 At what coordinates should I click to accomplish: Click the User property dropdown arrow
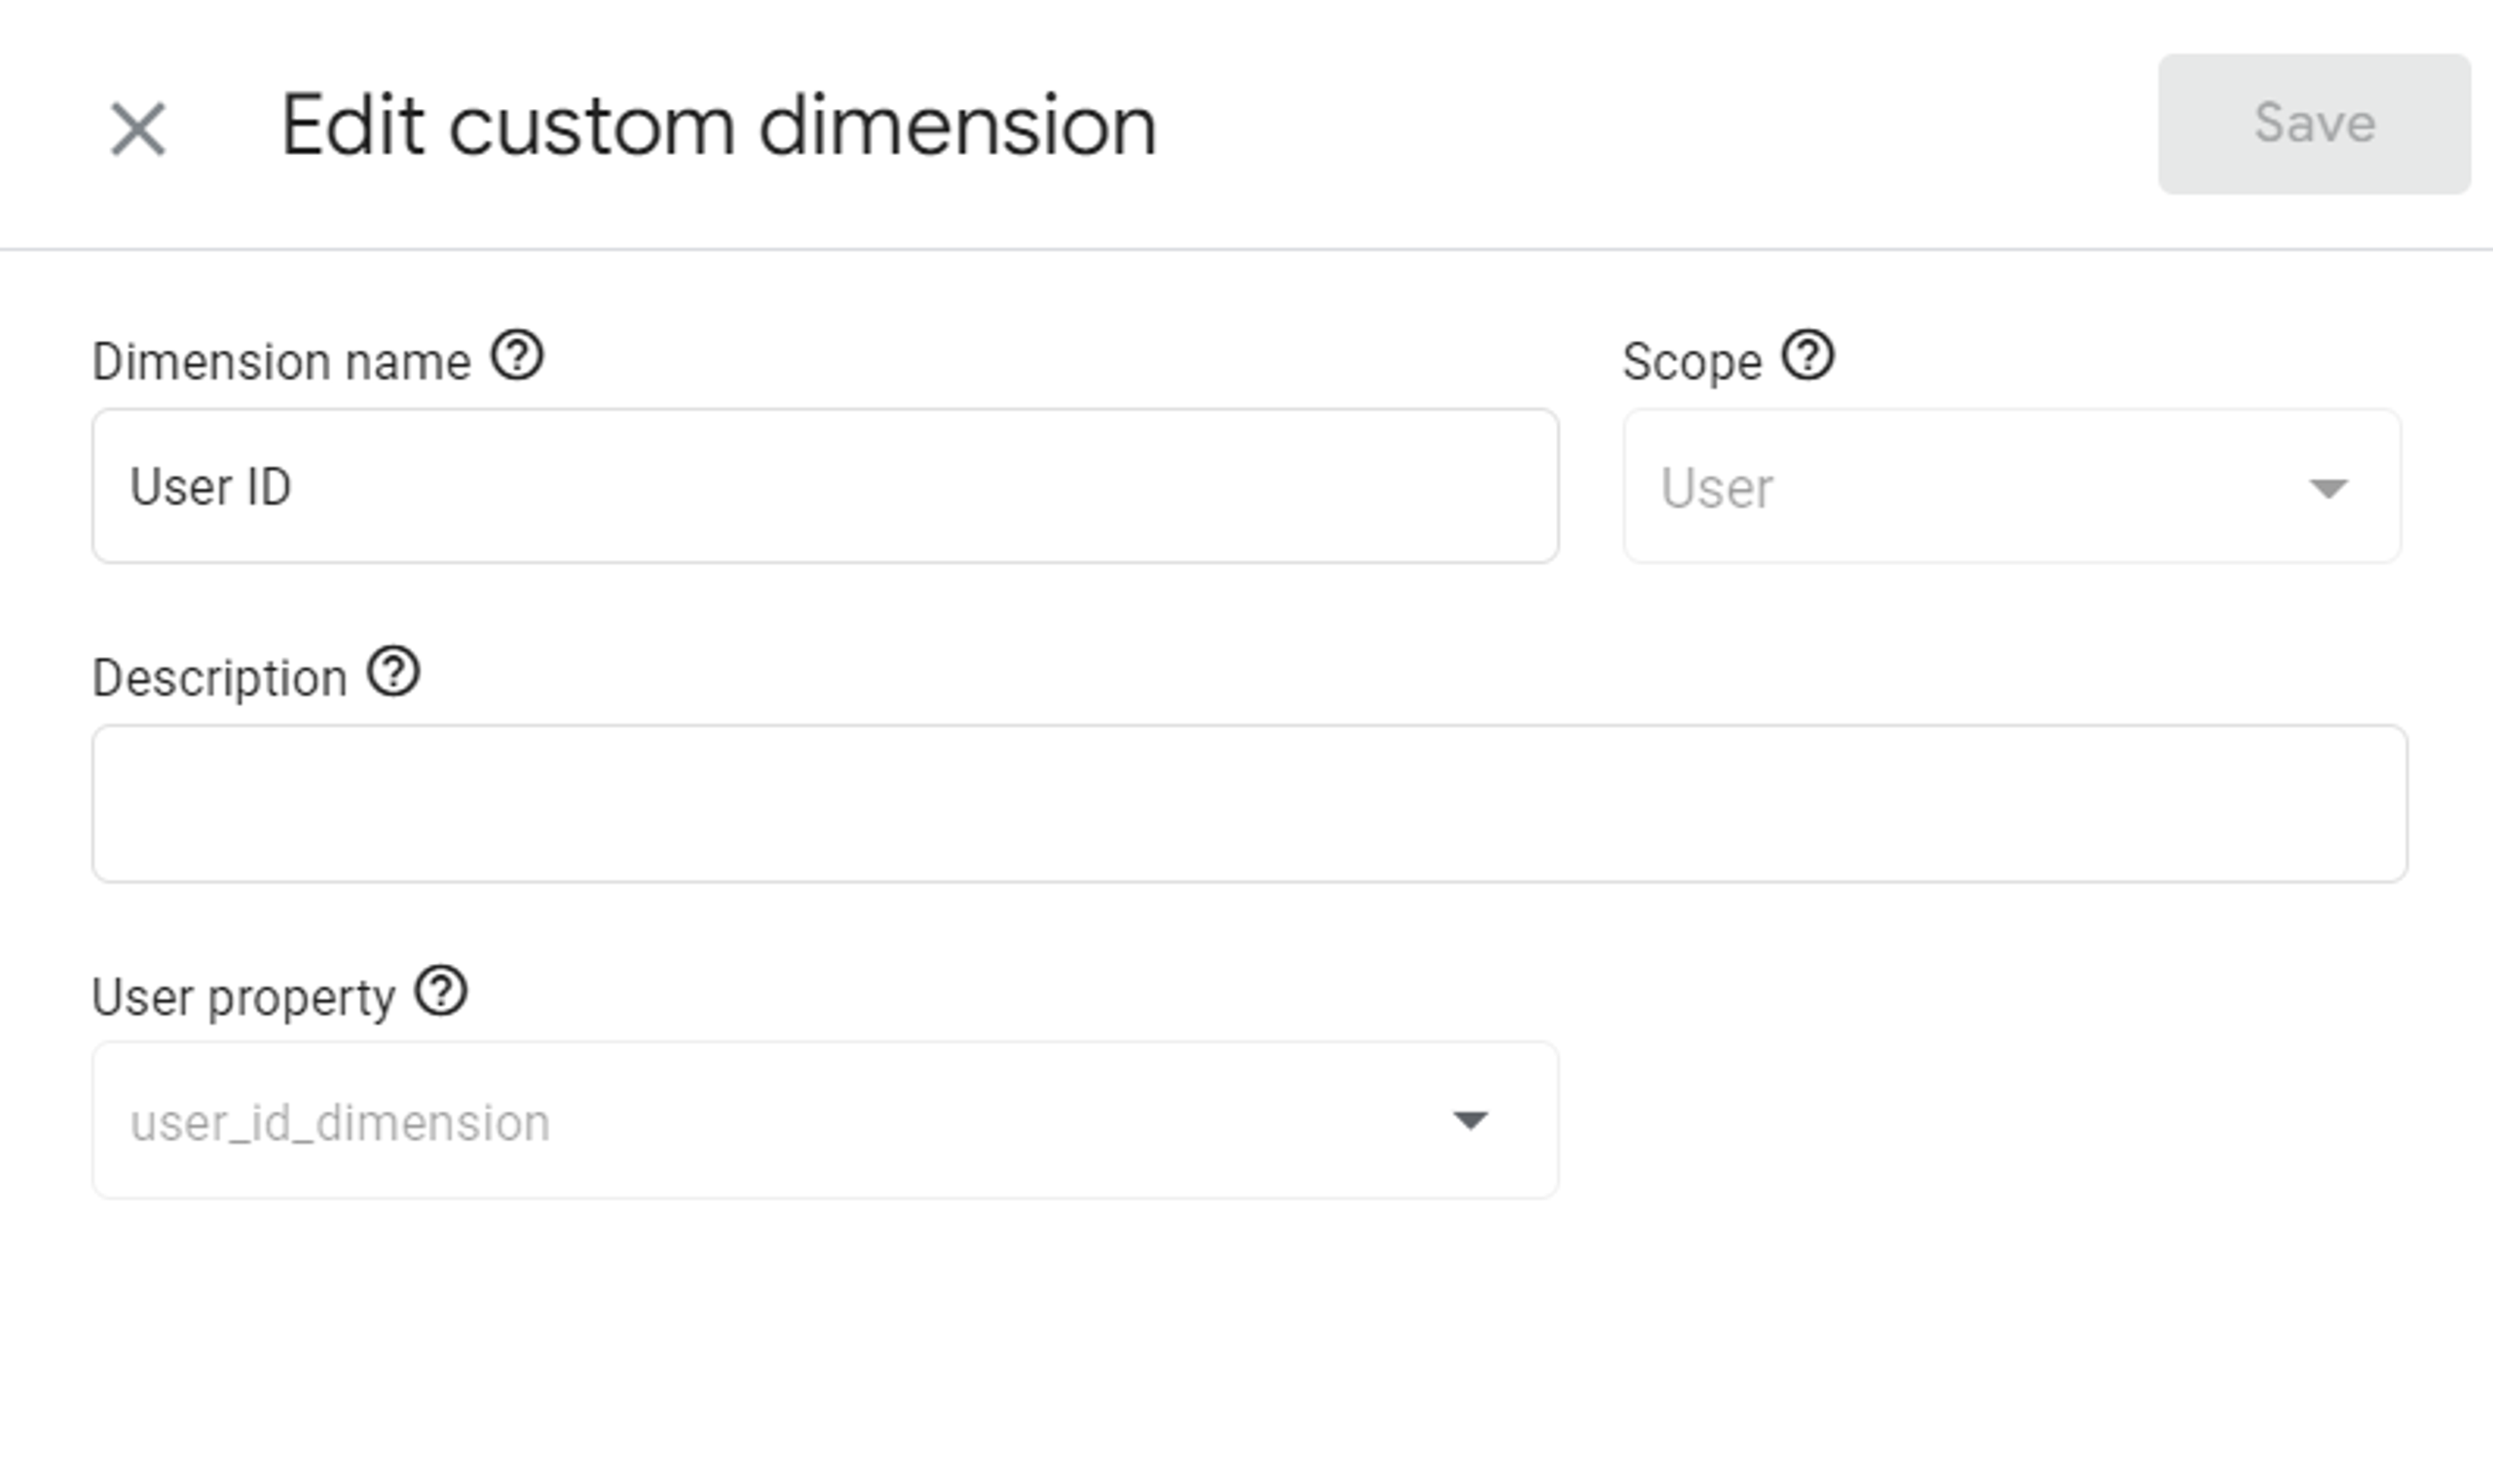(x=1469, y=1120)
